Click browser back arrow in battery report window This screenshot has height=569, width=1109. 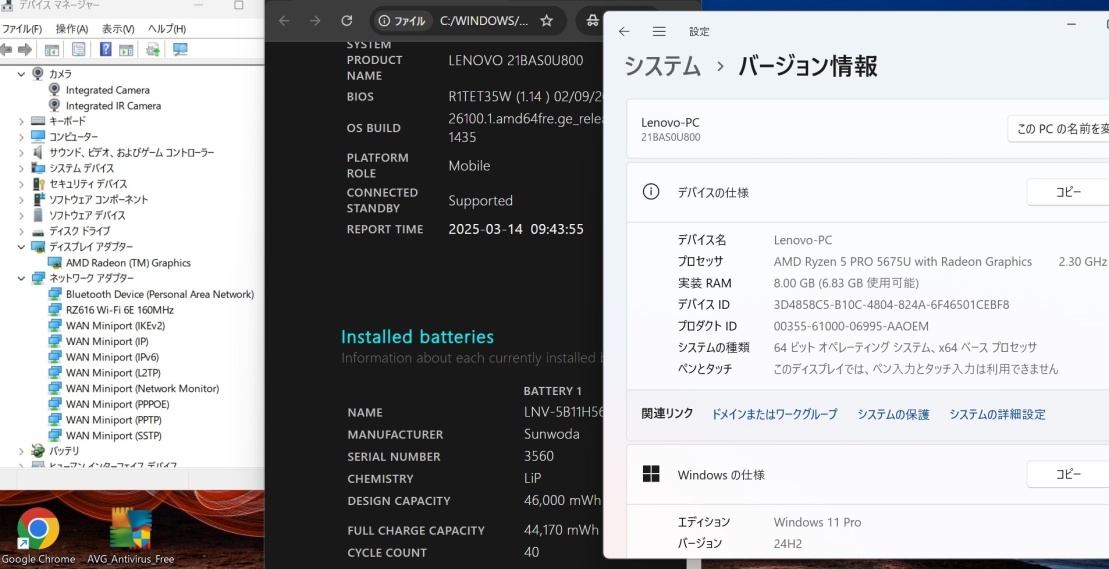(284, 20)
